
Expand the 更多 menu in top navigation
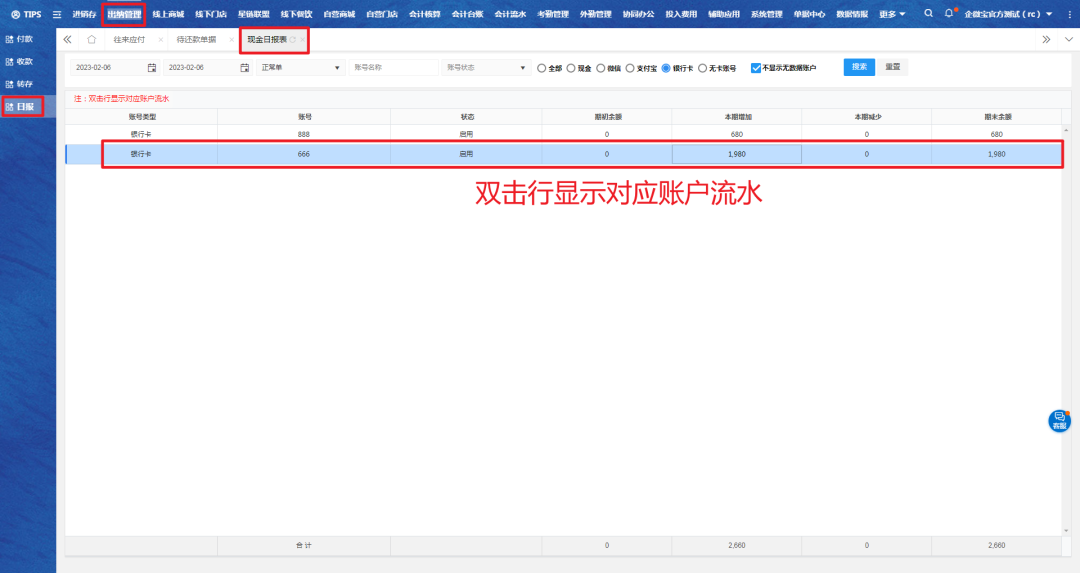click(x=892, y=14)
